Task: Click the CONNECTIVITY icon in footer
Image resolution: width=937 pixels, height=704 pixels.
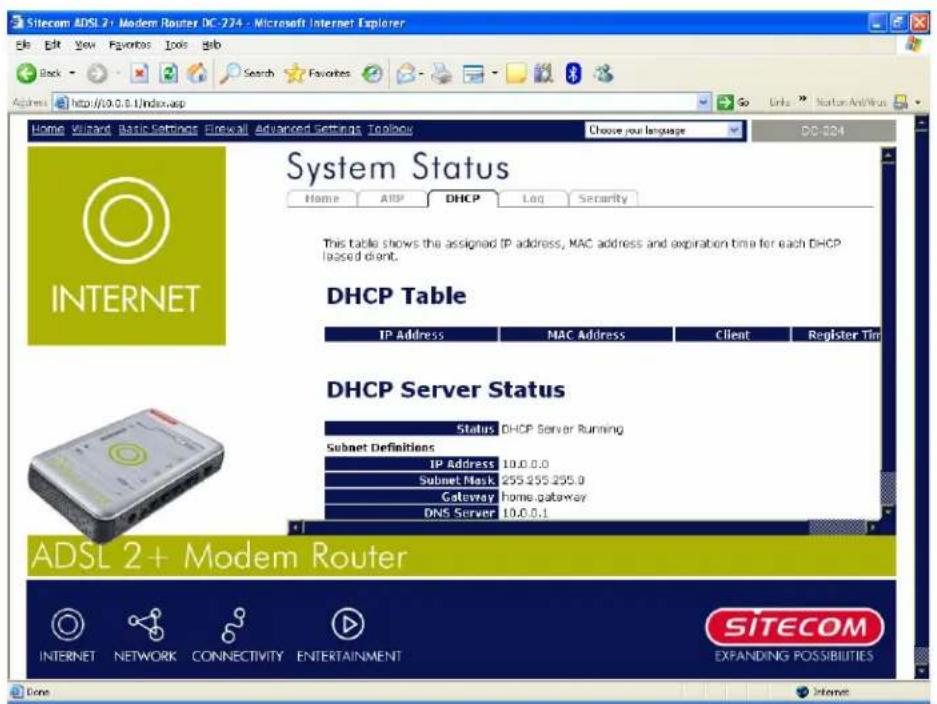Action: point(234,625)
